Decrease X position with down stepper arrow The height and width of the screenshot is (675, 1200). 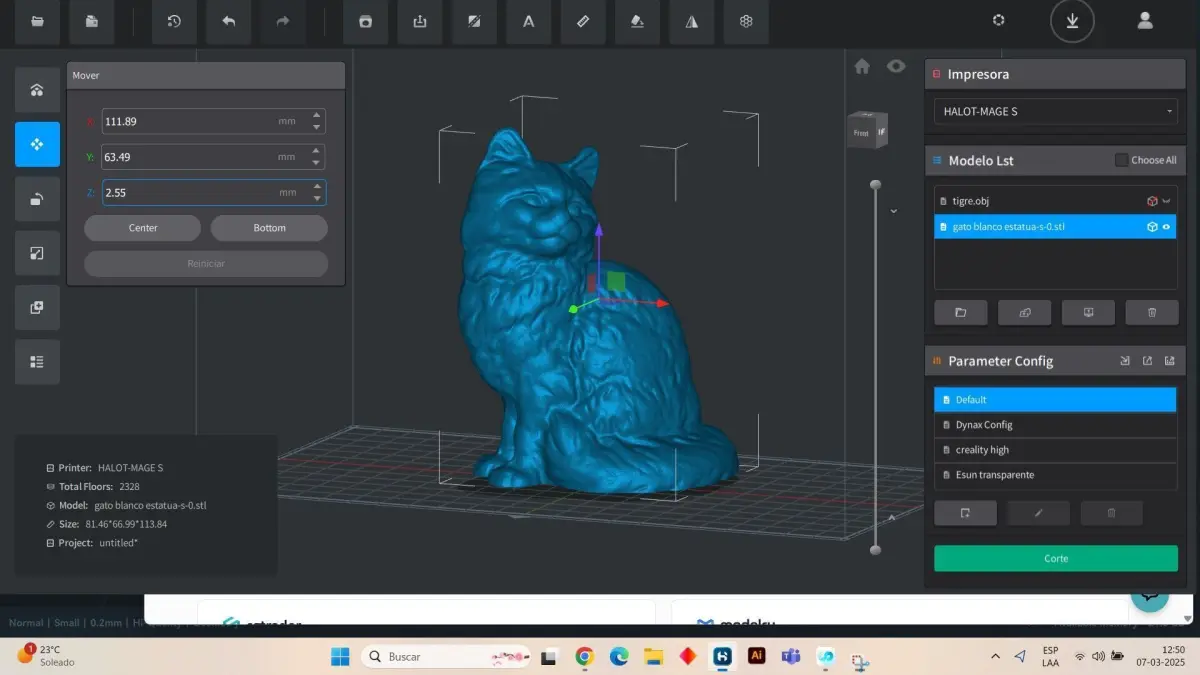(317, 127)
